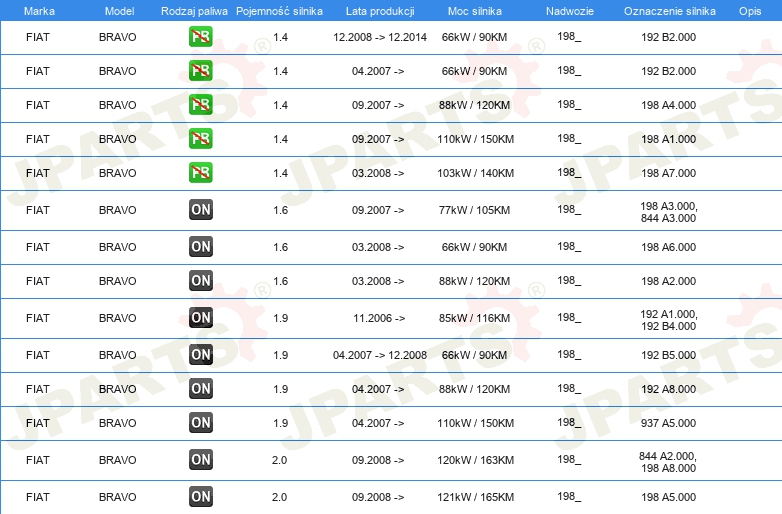Click the Opis column header

point(750,11)
